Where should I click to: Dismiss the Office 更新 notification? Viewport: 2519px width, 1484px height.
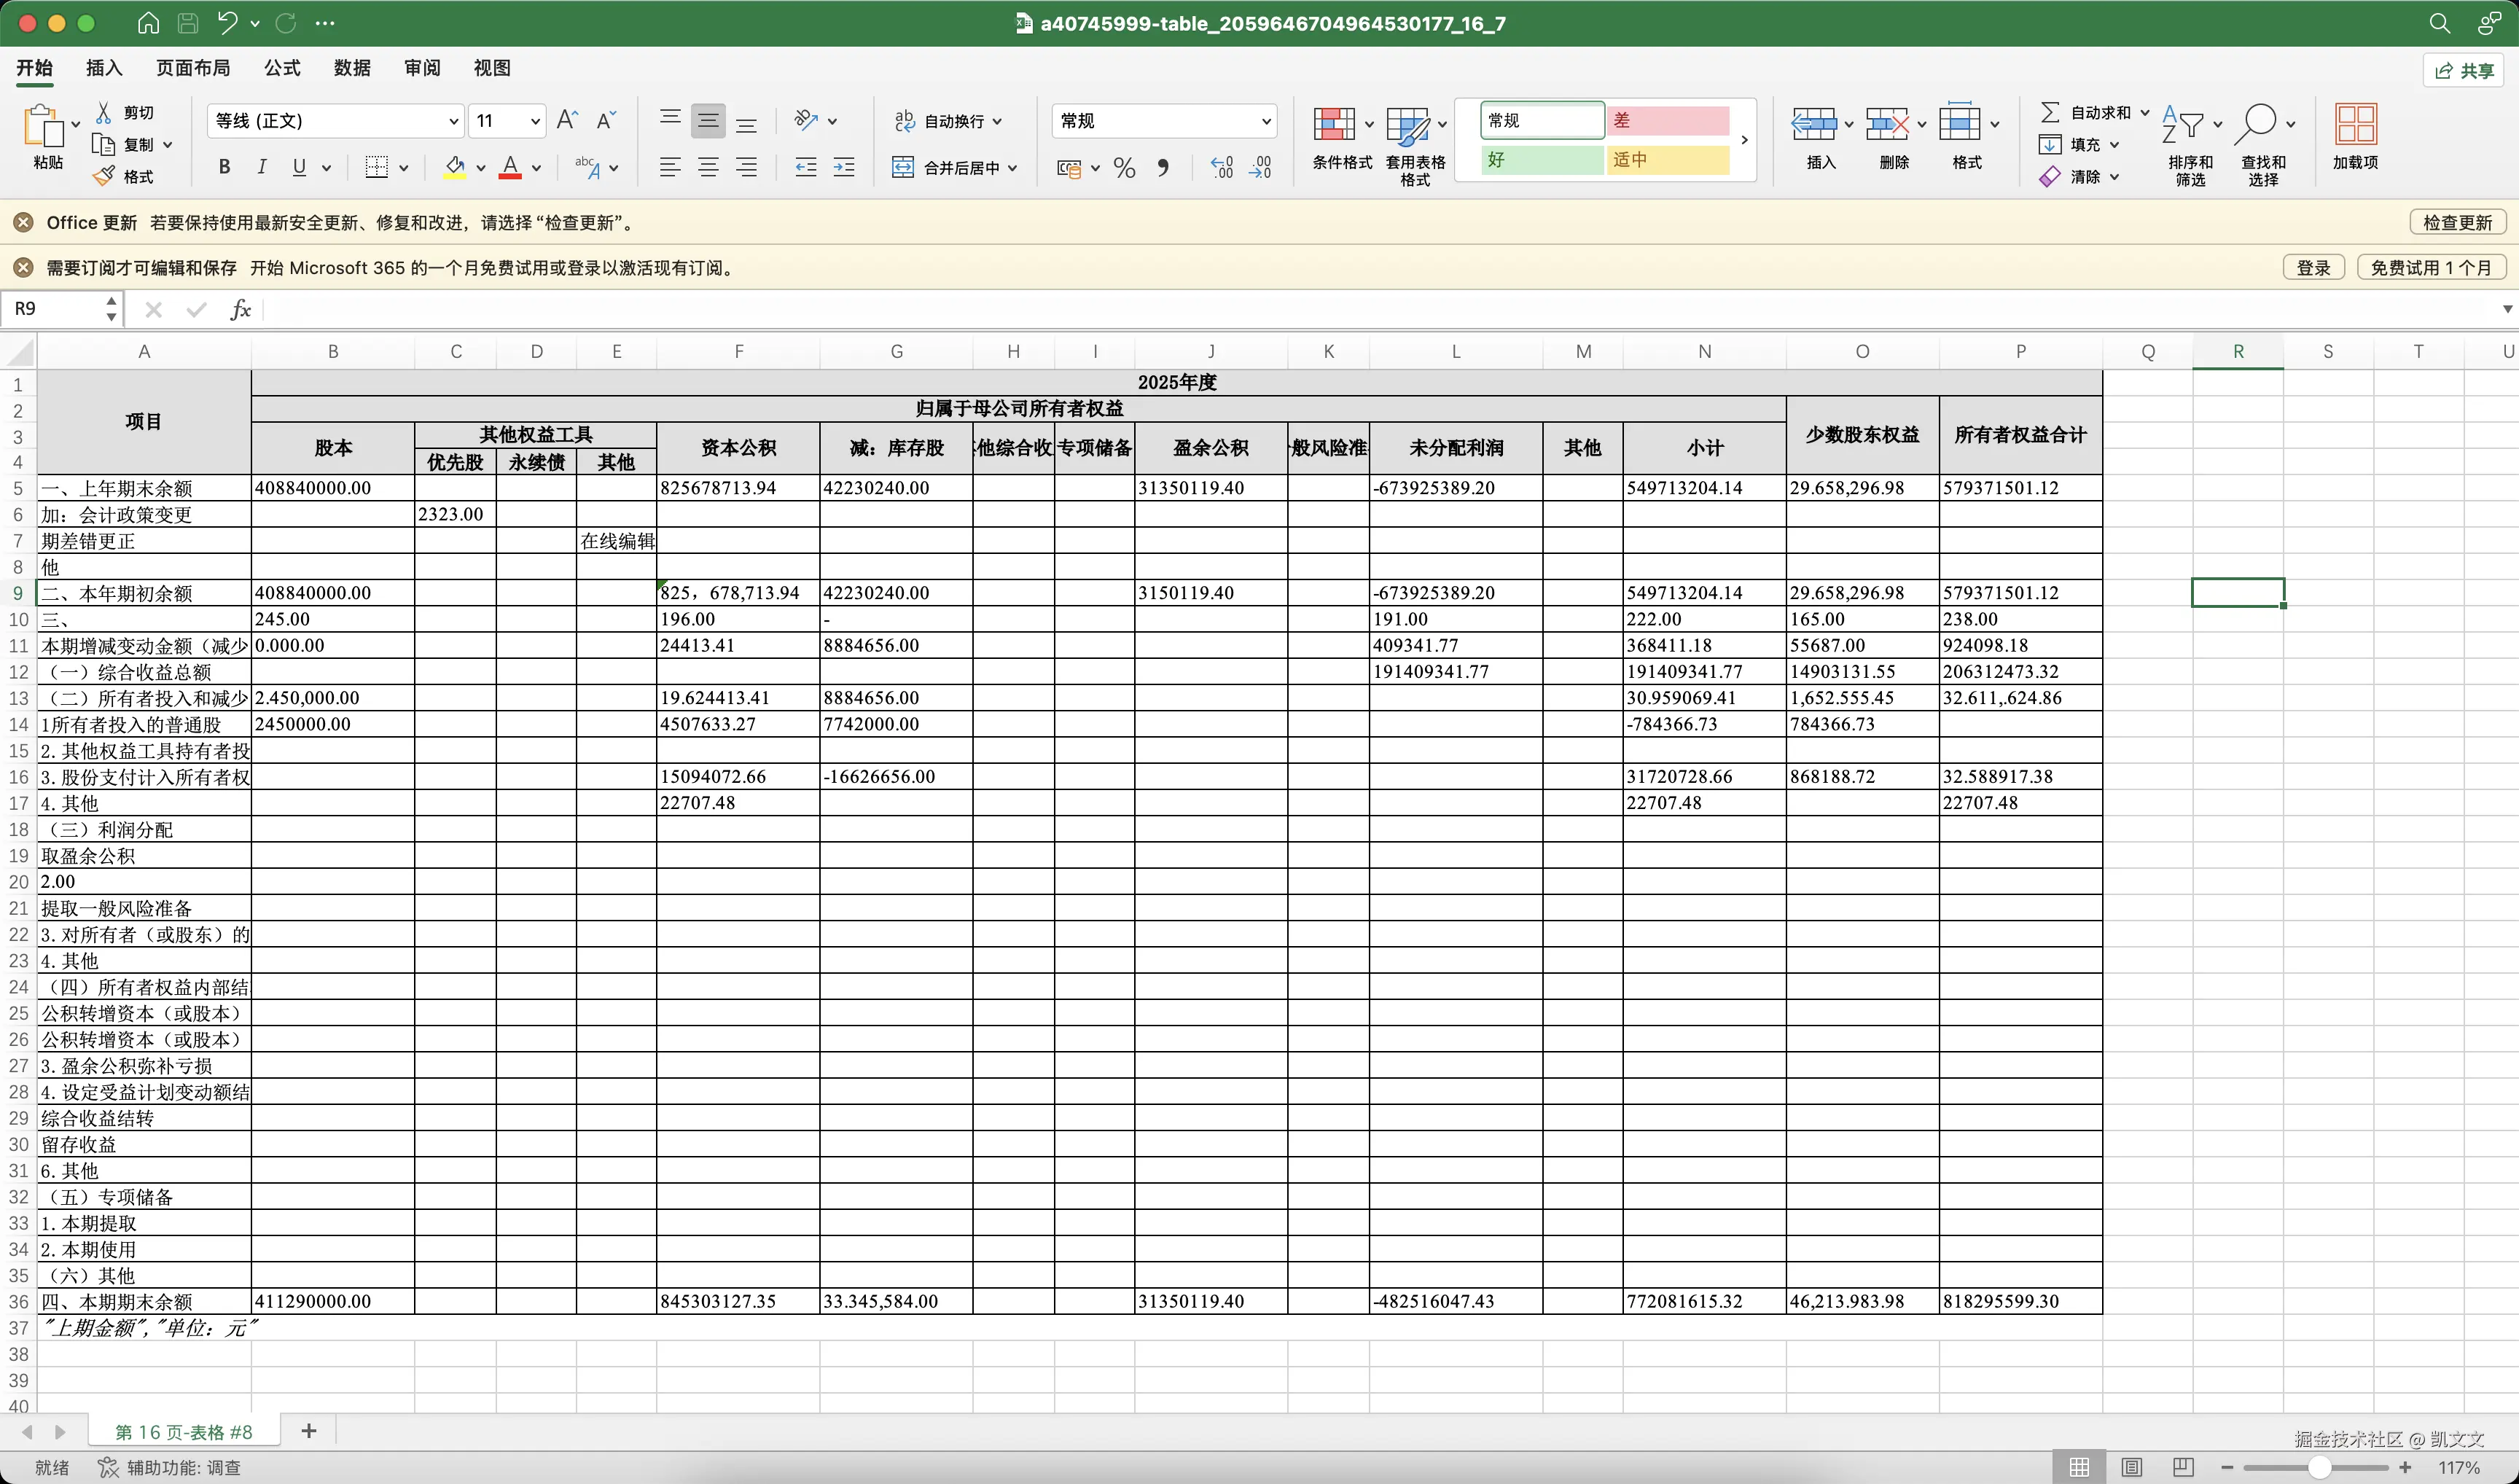23,222
